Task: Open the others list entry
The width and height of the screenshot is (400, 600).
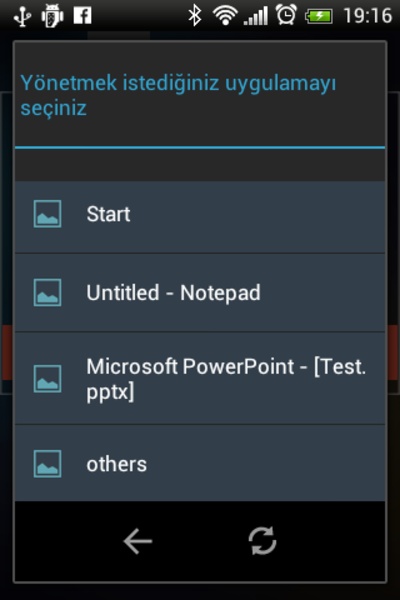Action: pyautogui.click(x=200, y=463)
